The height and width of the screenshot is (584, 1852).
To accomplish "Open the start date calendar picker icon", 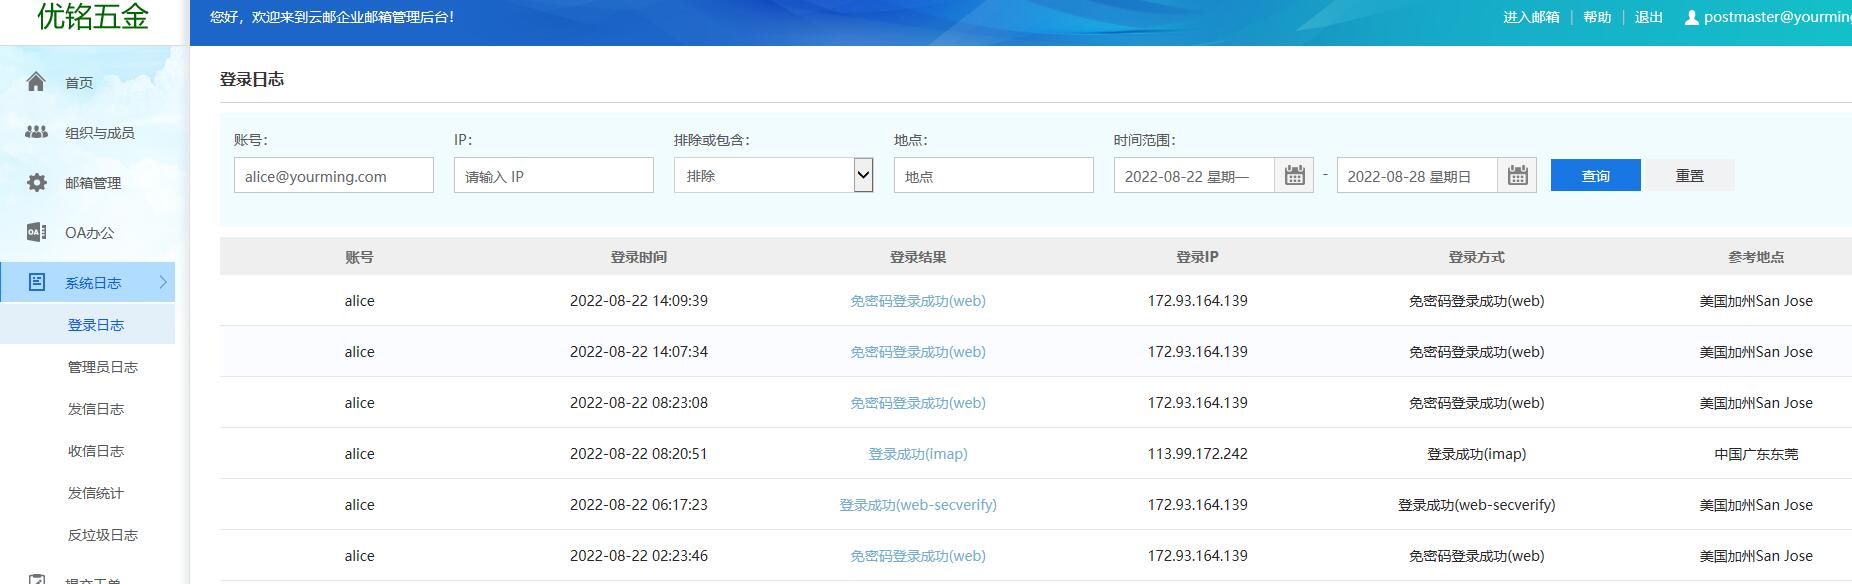I will (1294, 176).
